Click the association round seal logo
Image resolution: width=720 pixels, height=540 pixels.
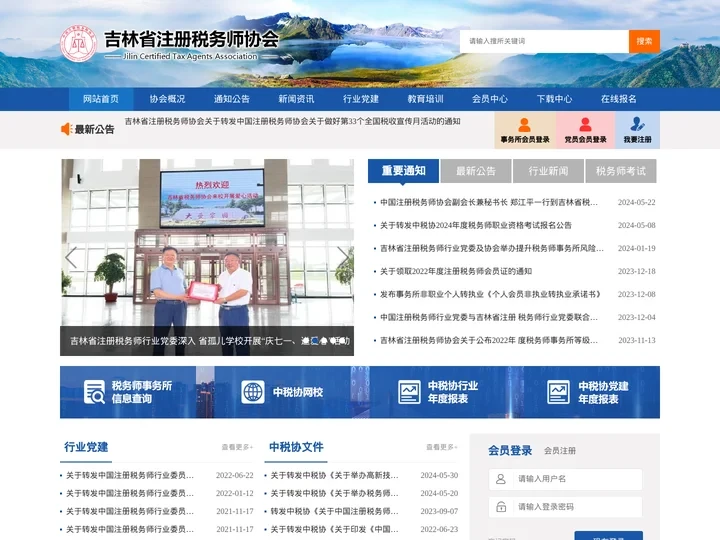pyautogui.click(x=79, y=44)
